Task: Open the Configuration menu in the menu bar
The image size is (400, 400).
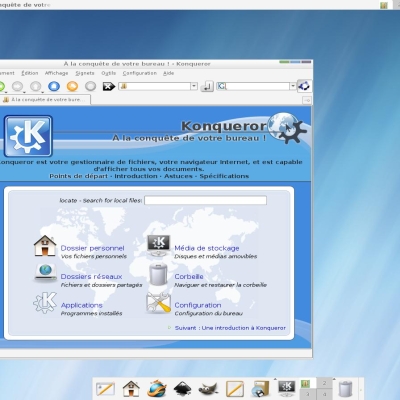Action: point(139,73)
